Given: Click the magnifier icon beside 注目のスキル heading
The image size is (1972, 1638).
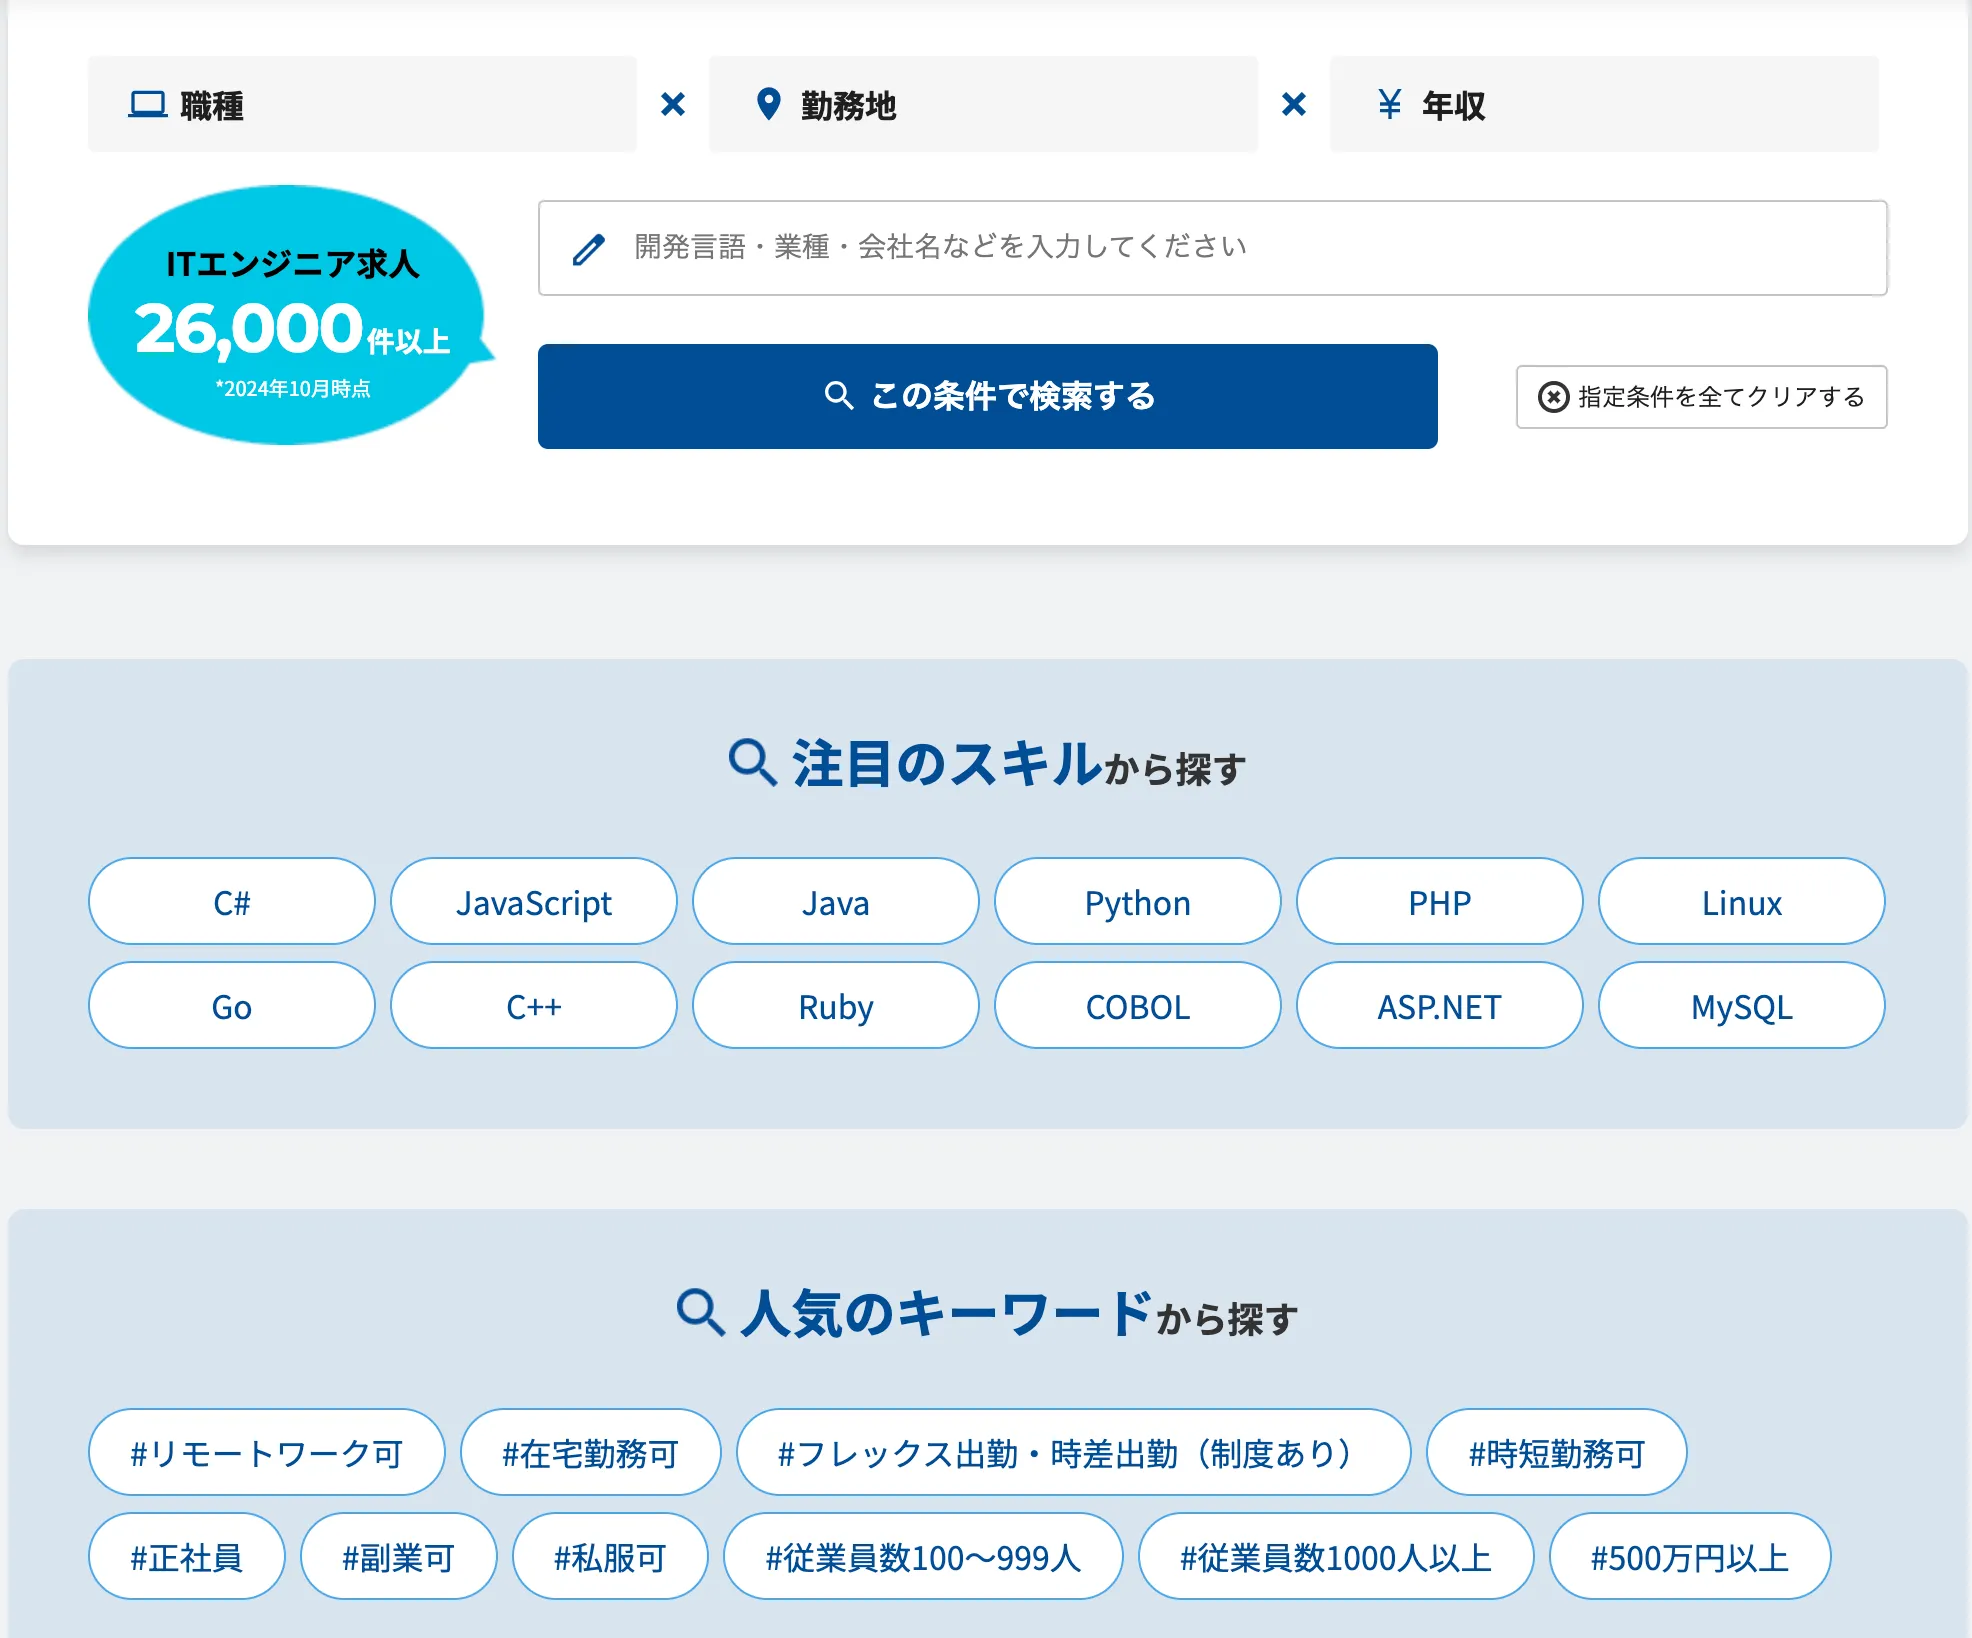Looking at the screenshot, I should tap(753, 763).
